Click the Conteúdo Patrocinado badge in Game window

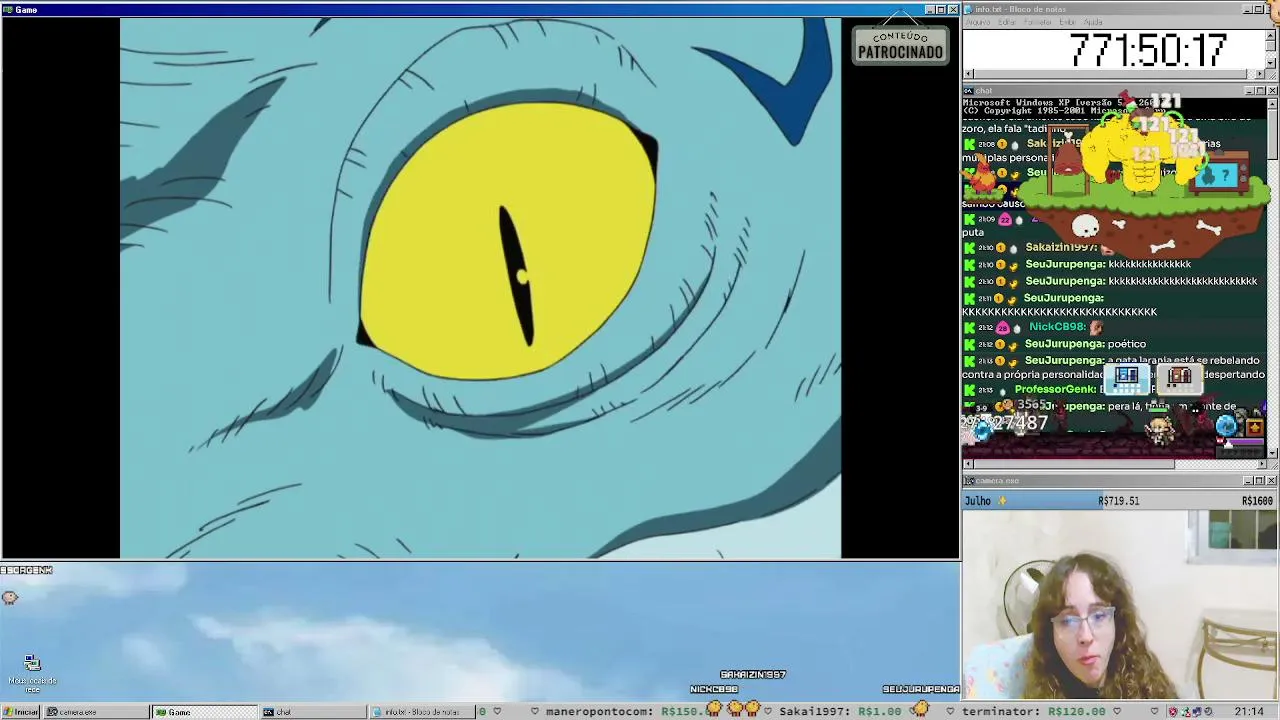click(900, 45)
